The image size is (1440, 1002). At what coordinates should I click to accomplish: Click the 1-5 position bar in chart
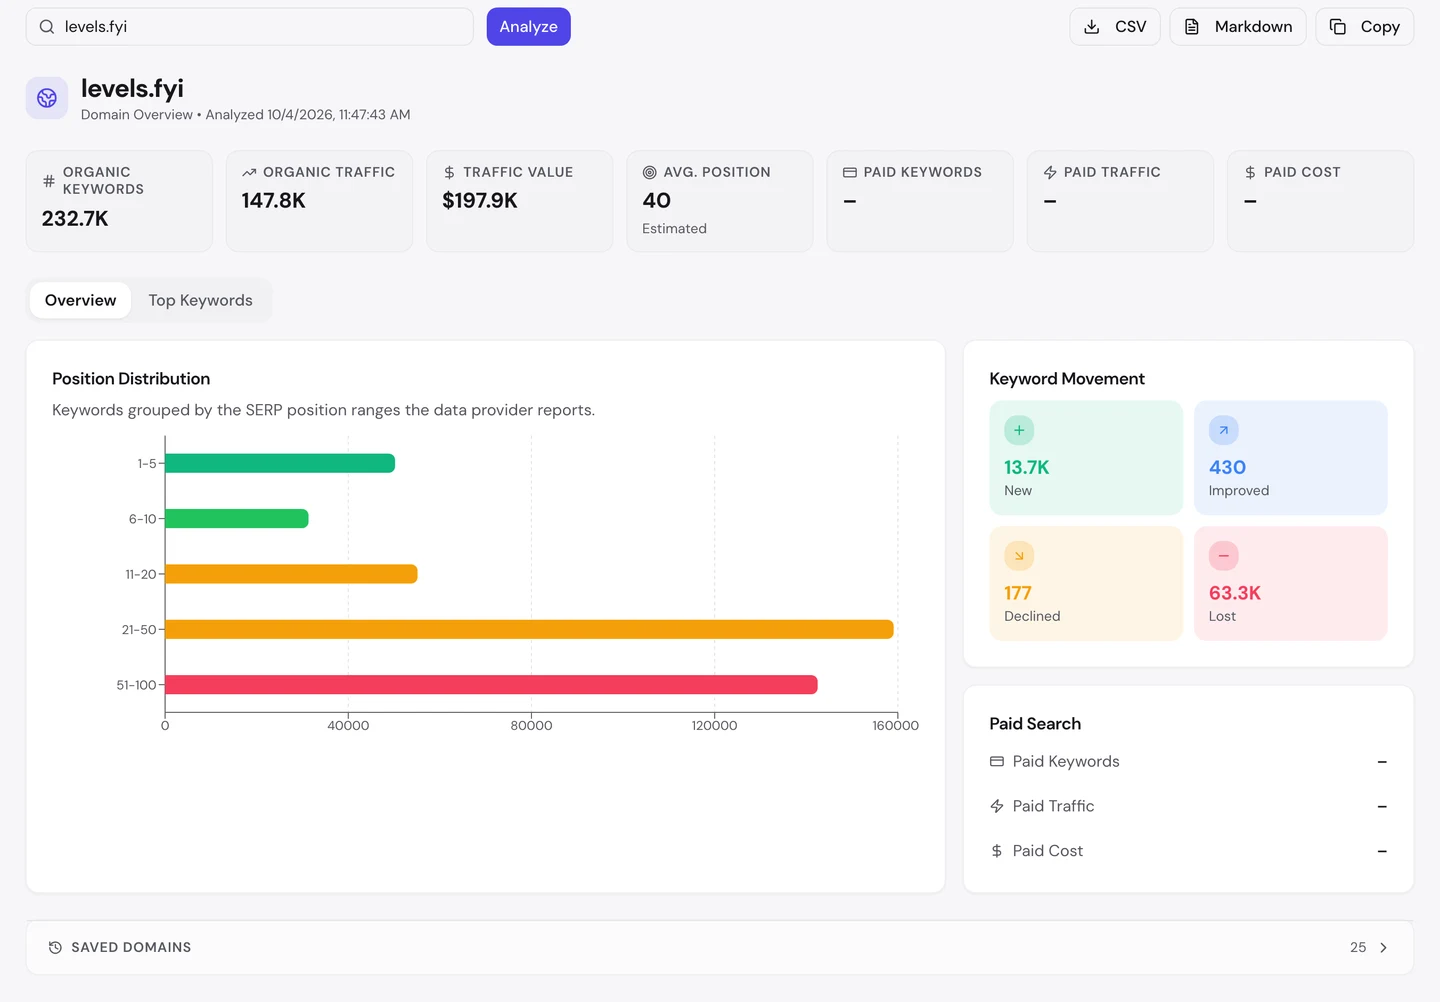click(x=280, y=463)
